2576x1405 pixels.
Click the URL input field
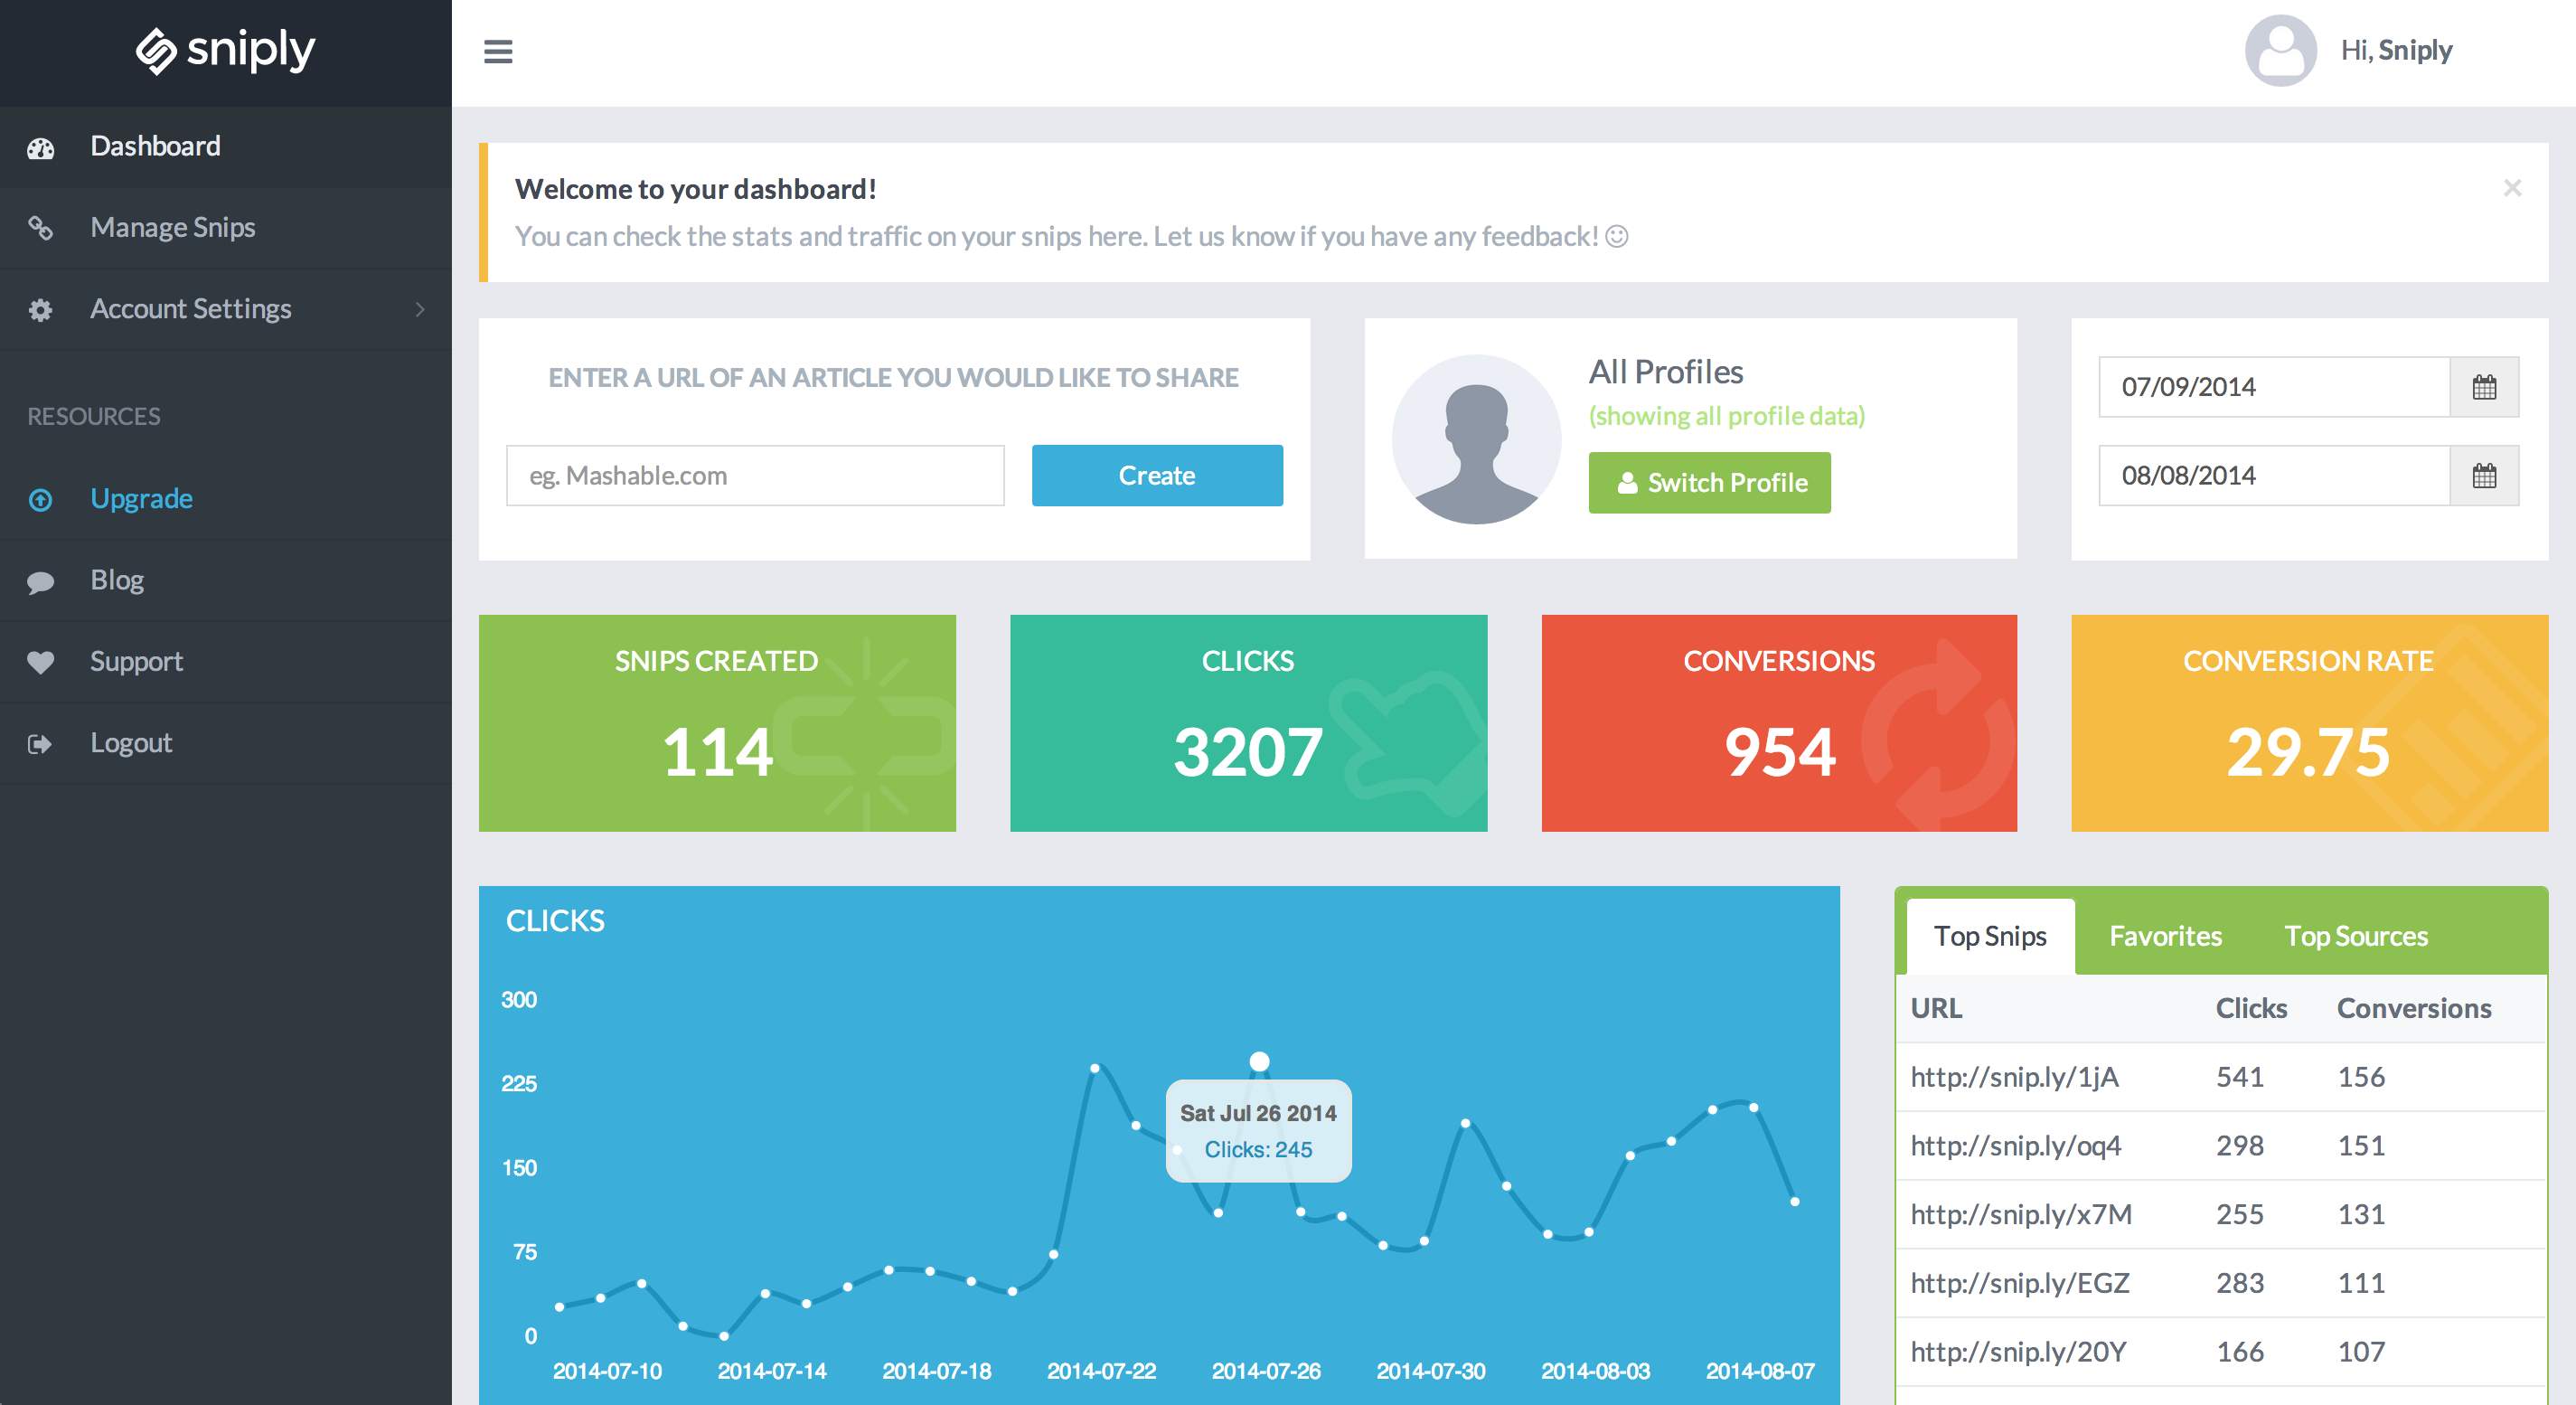coord(756,472)
